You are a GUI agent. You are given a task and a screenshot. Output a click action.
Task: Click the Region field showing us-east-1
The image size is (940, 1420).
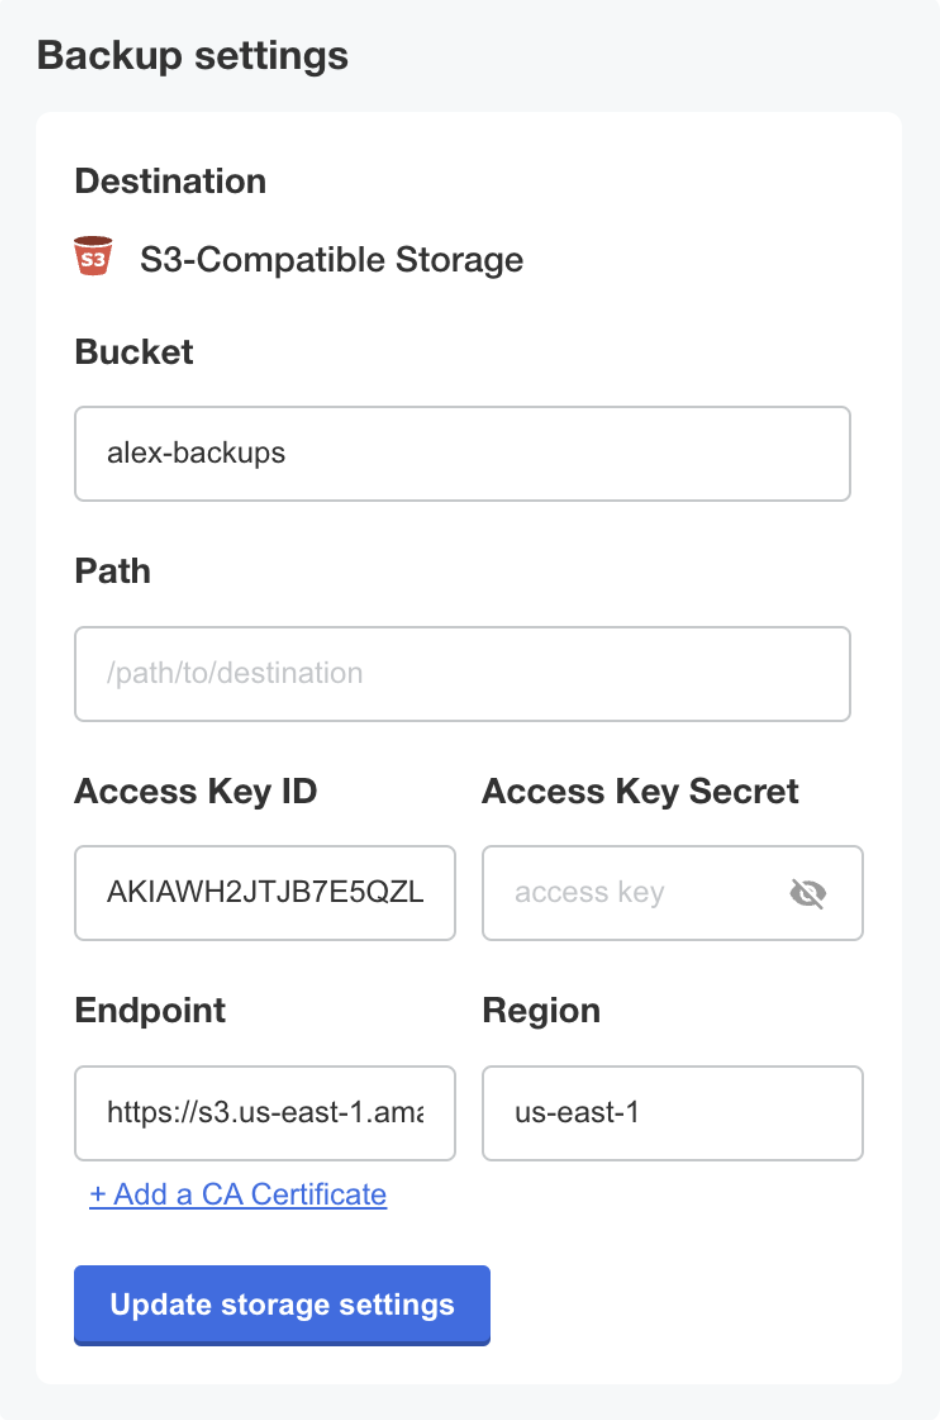click(x=671, y=1113)
